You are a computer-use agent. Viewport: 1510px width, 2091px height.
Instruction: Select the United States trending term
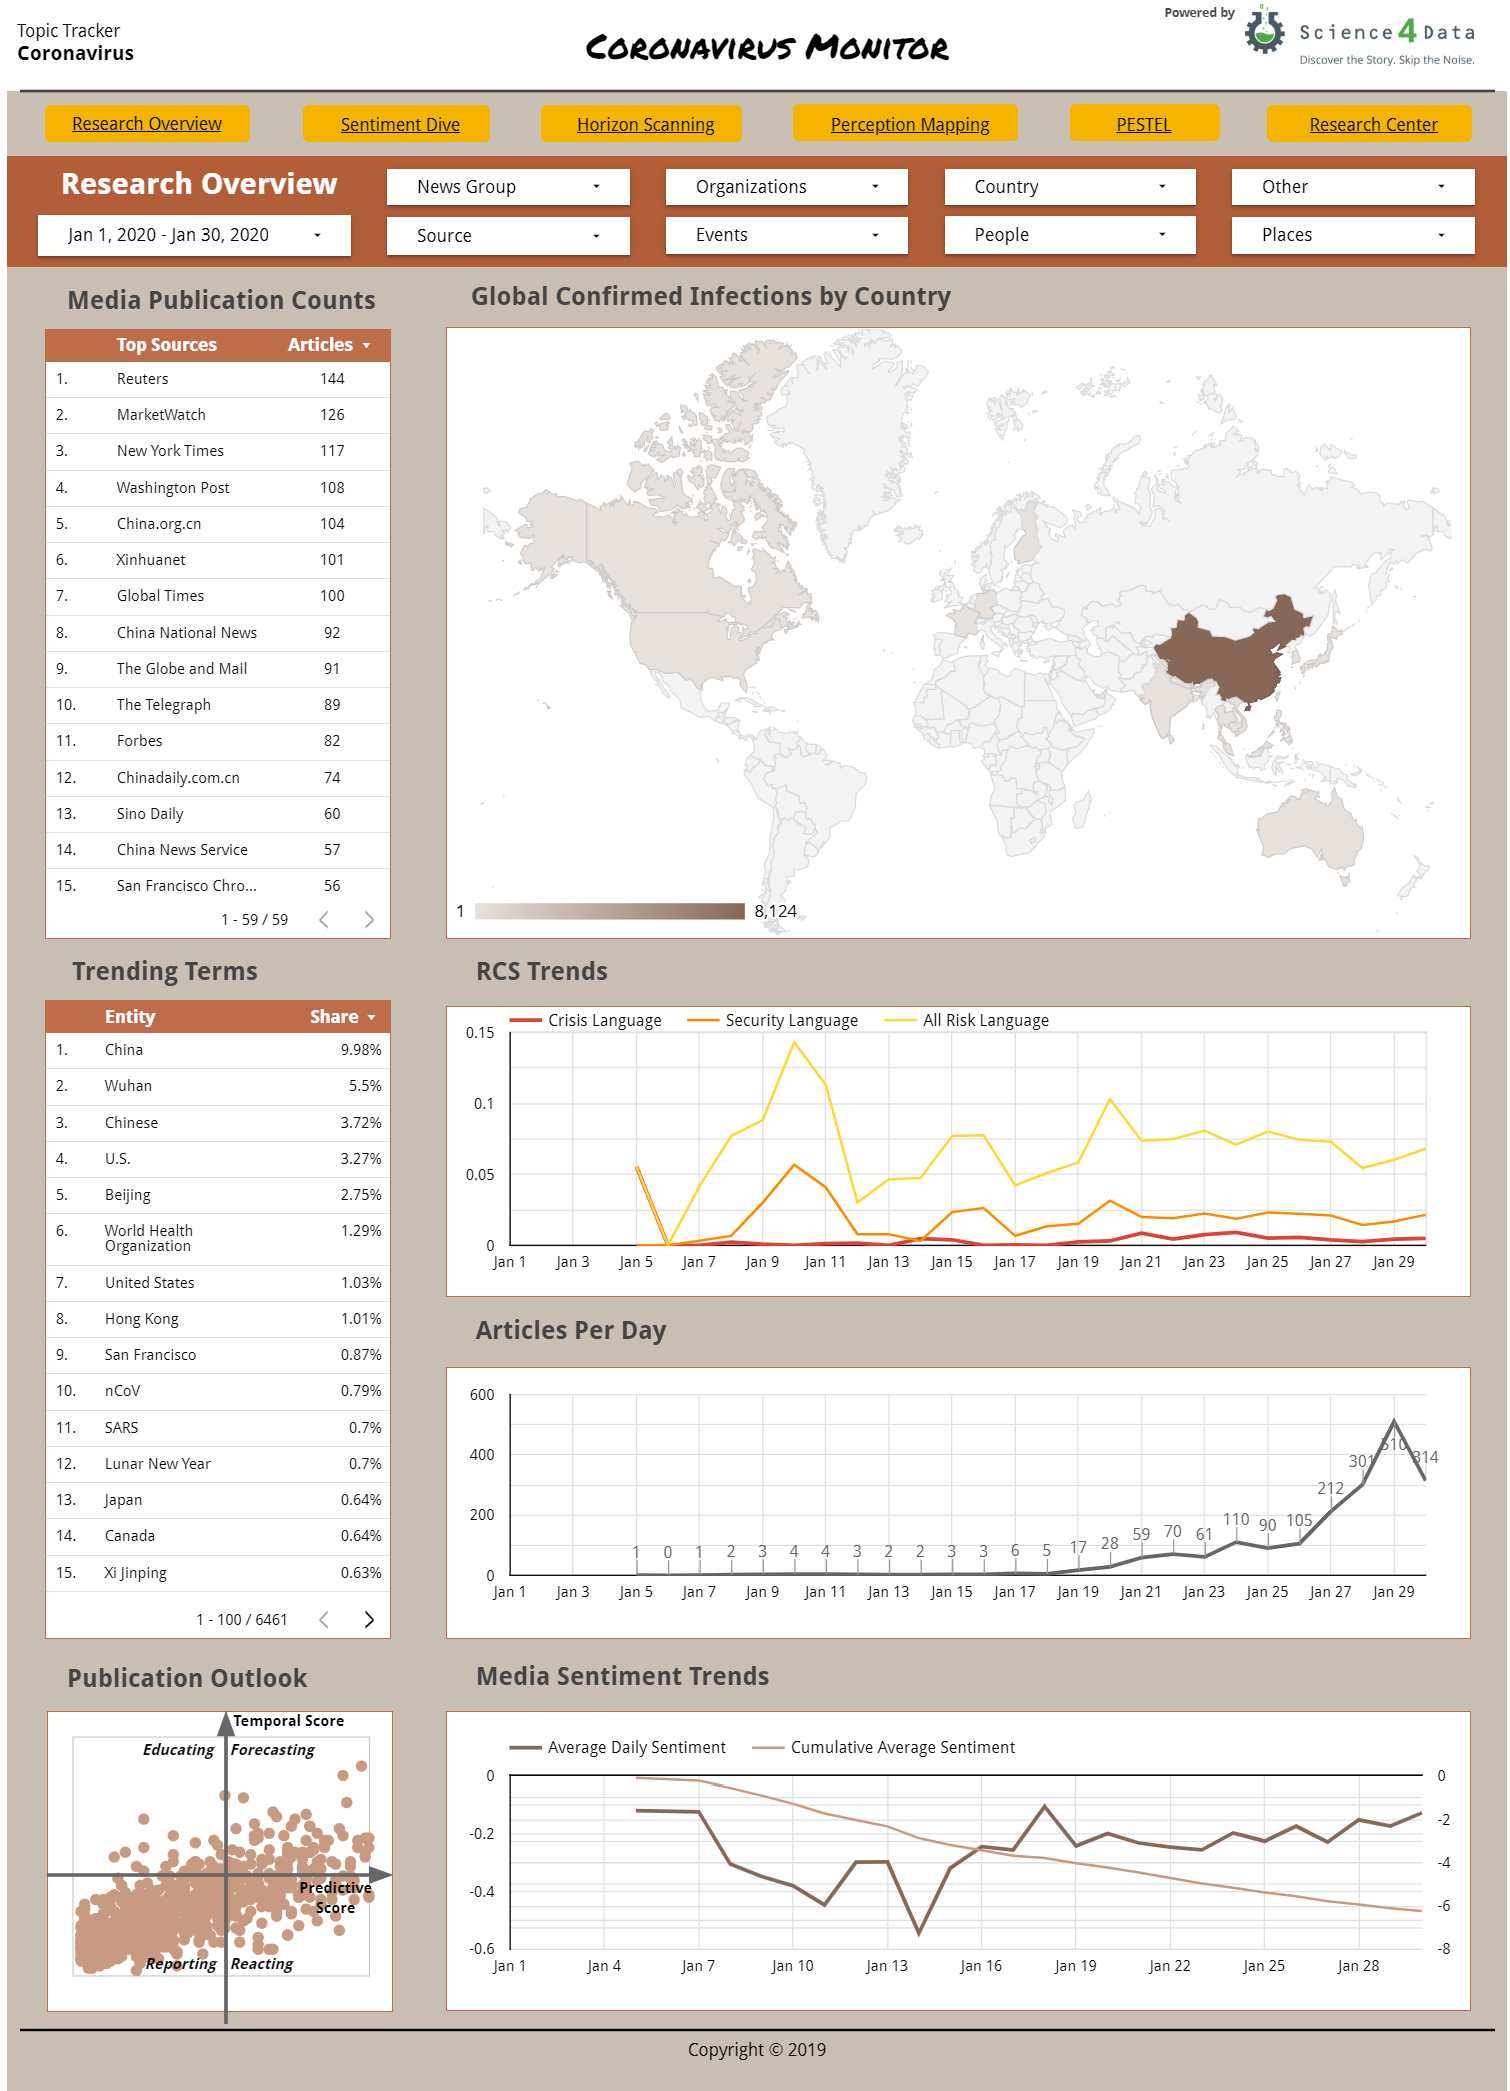point(218,1283)
